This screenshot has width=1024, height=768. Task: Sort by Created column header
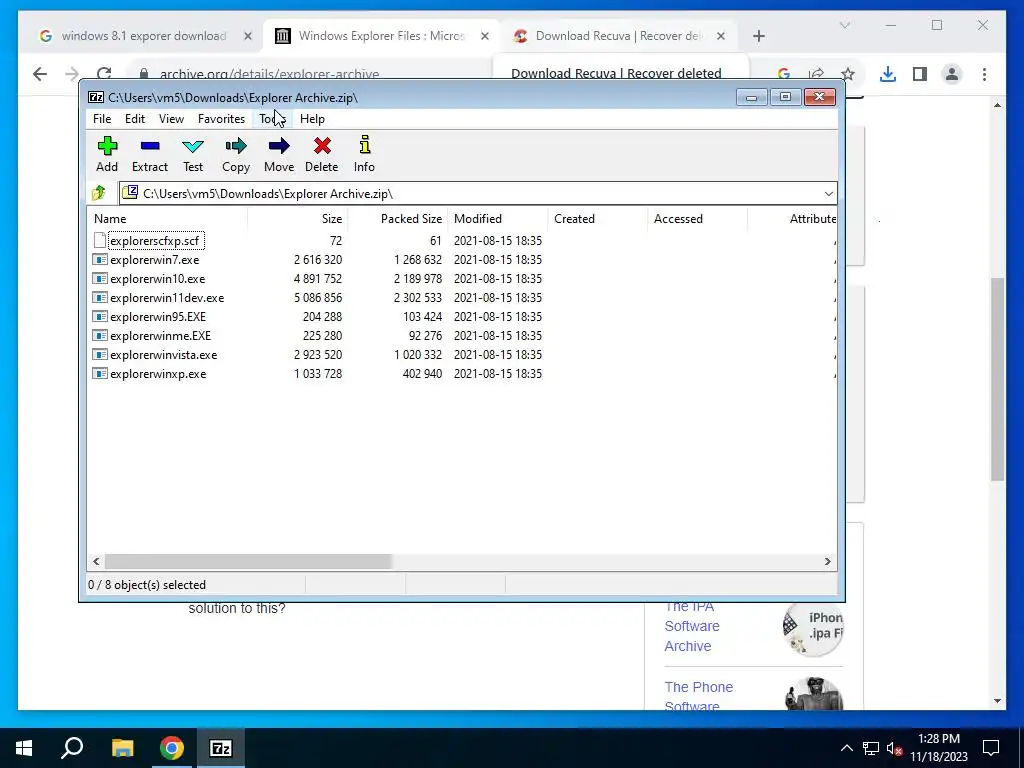coord(598,219)
